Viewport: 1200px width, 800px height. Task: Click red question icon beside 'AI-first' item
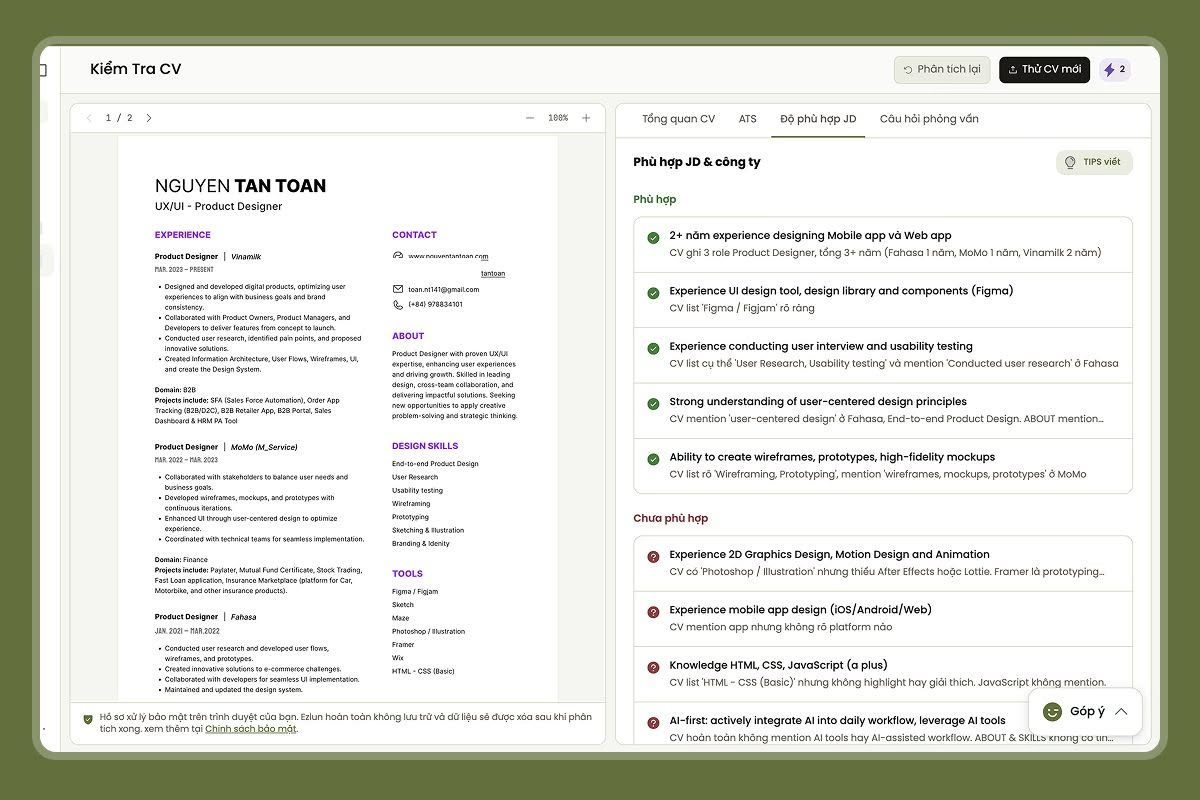point(653,722)
